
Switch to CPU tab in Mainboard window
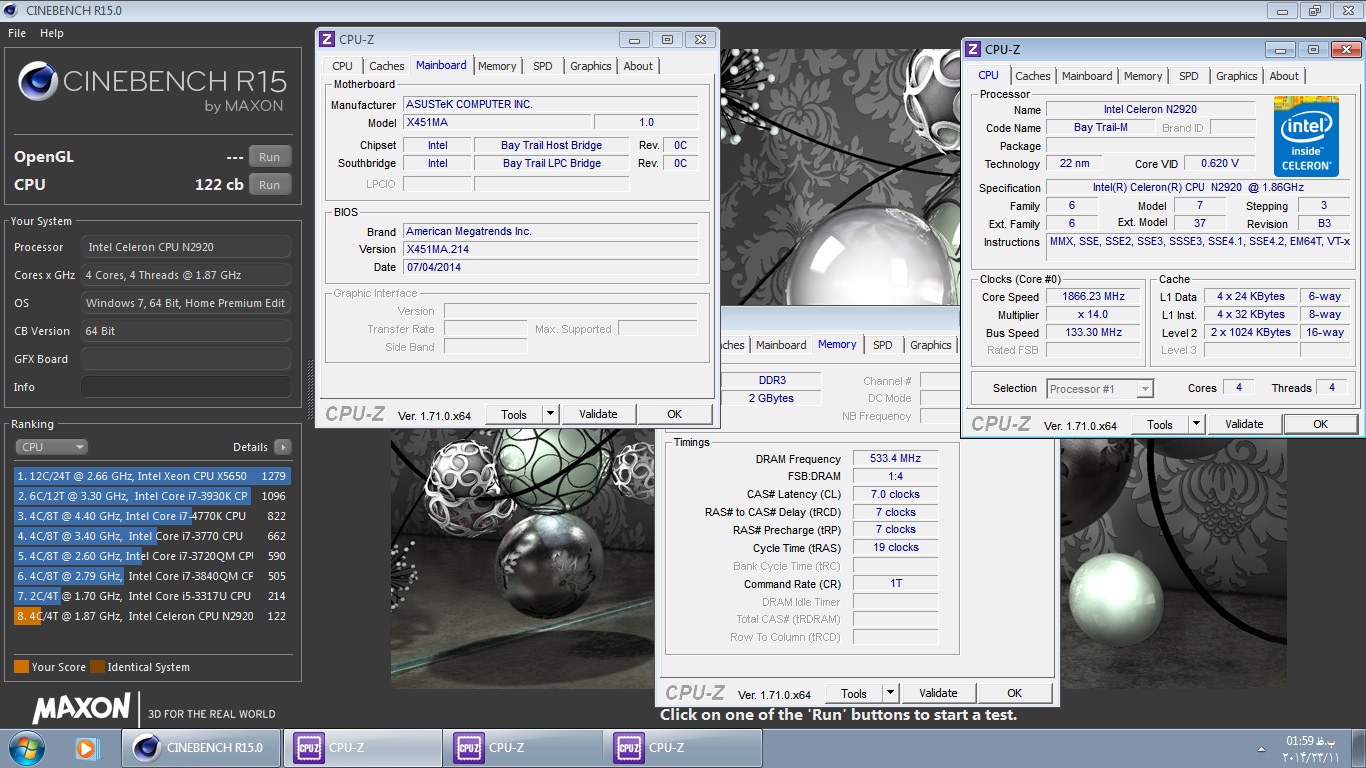click(x=342, y=66)
